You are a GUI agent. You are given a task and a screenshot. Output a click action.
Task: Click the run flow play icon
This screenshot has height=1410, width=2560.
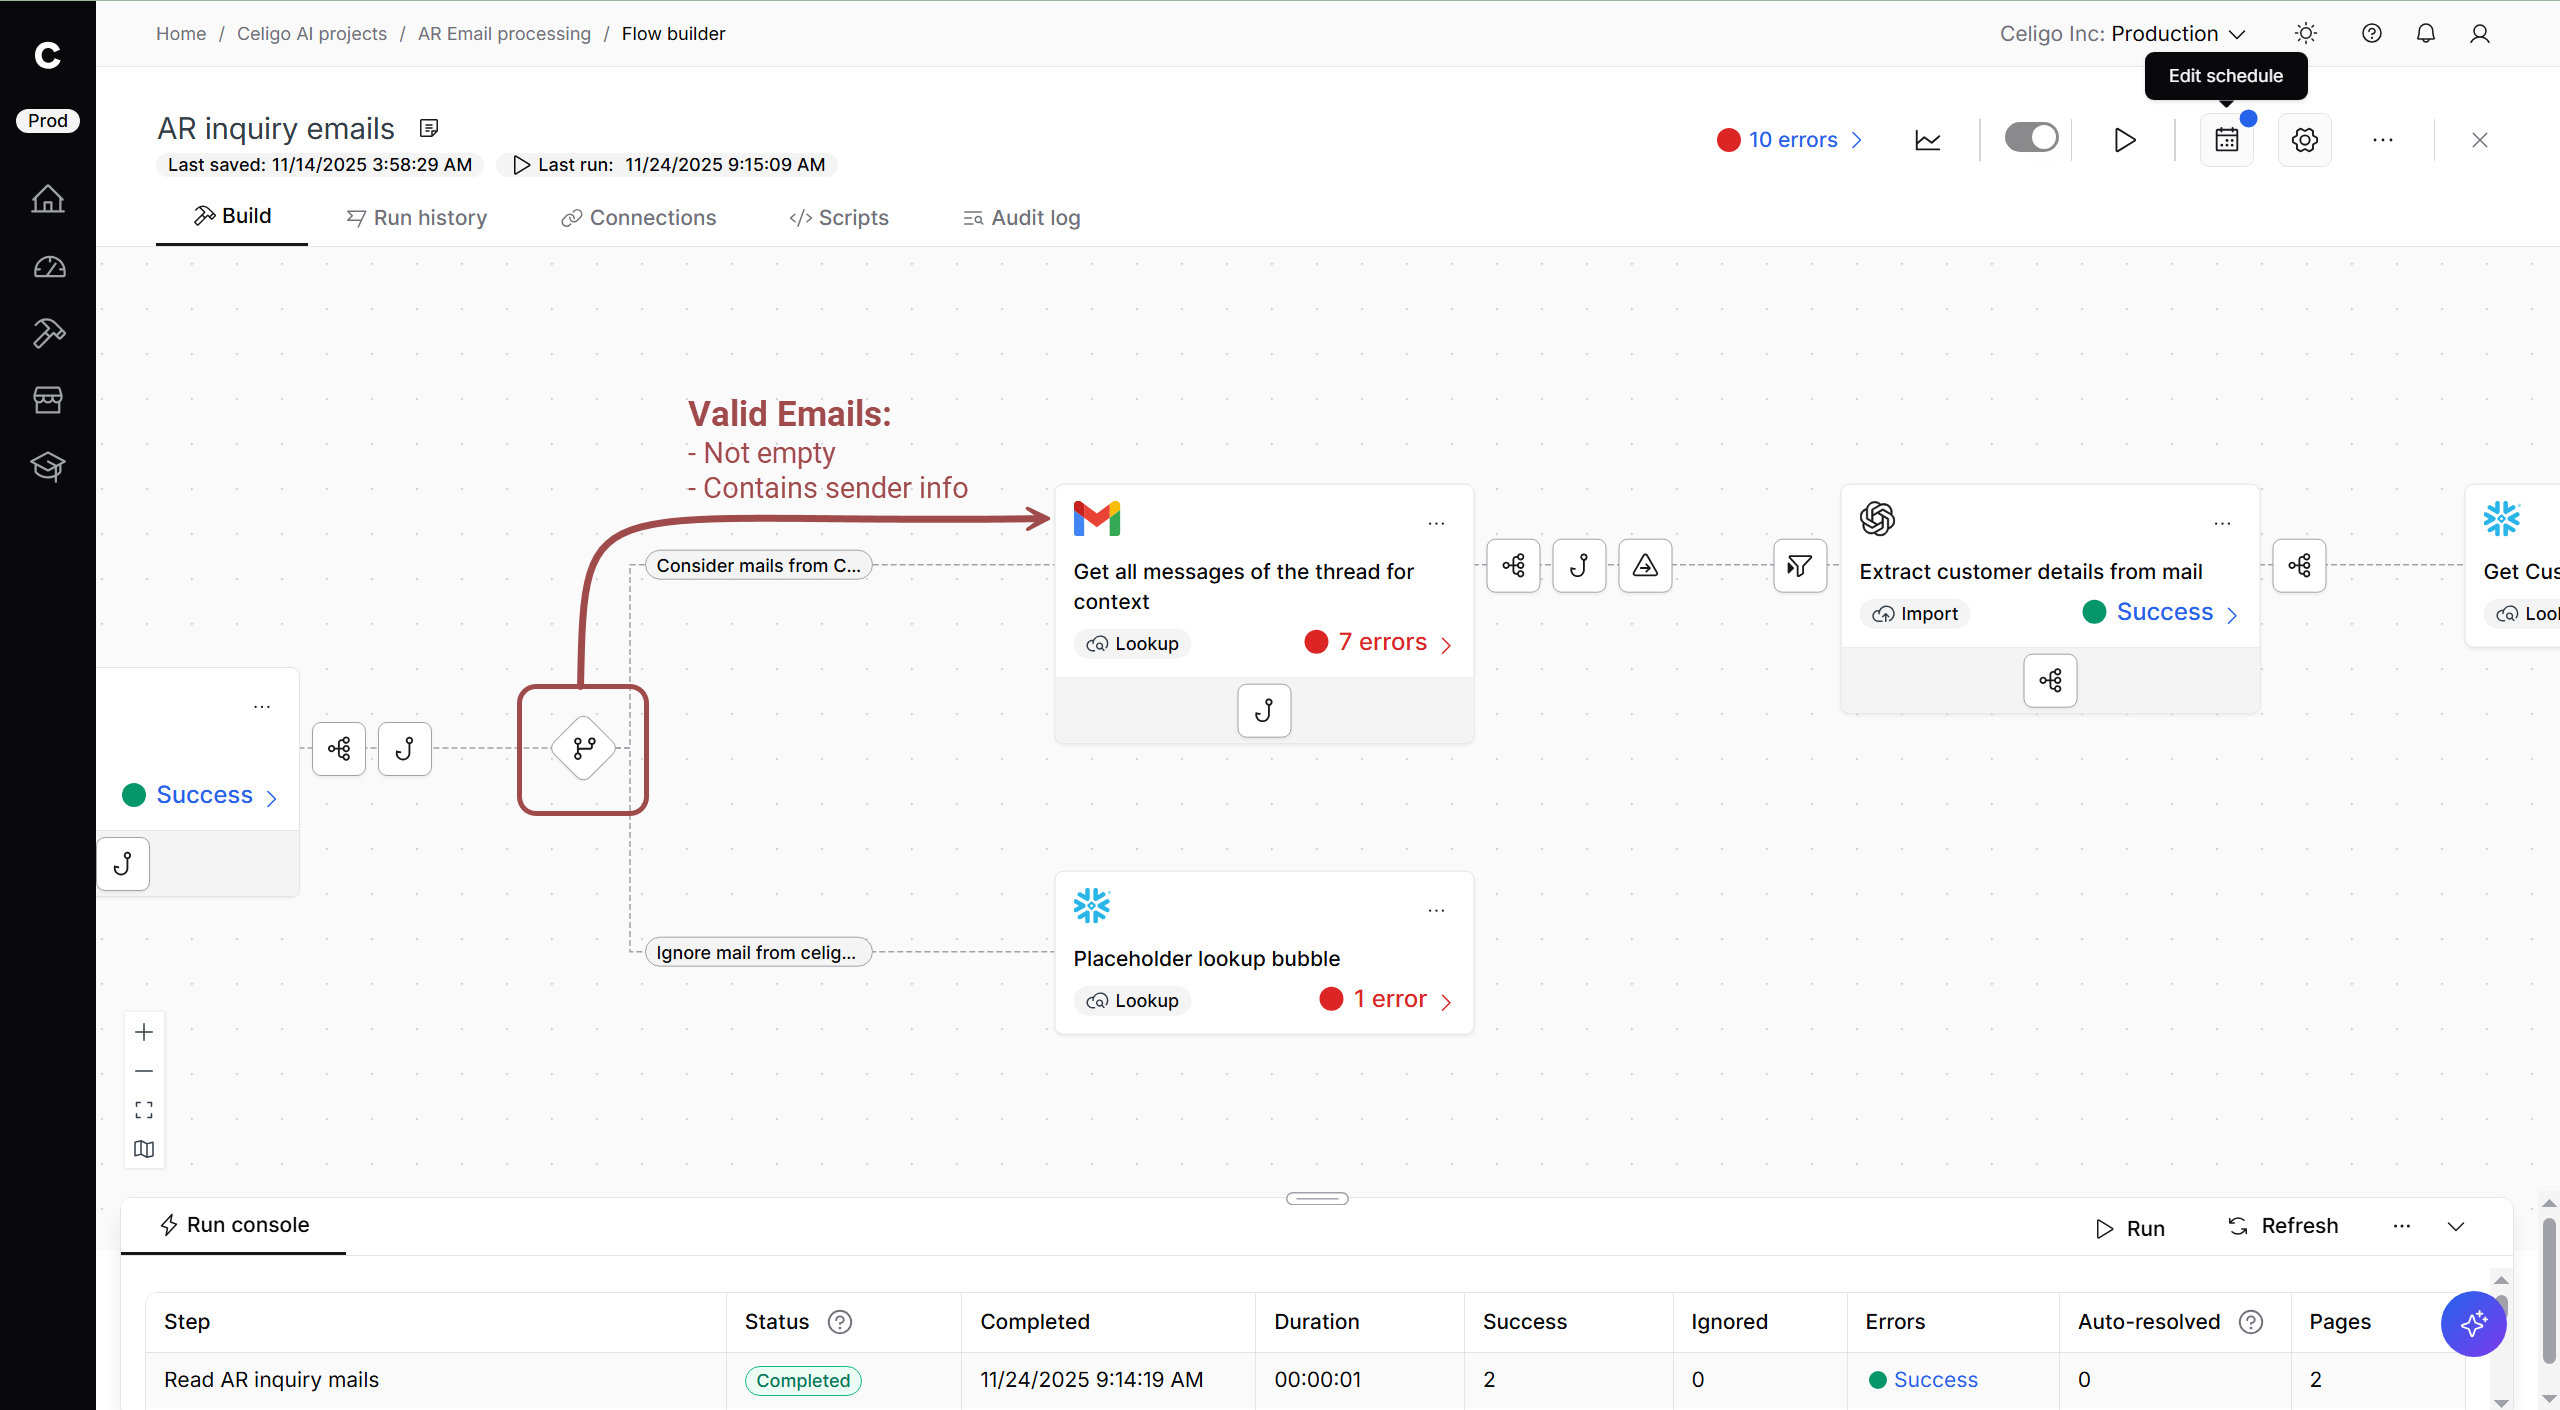click(x=2124, y=140)
